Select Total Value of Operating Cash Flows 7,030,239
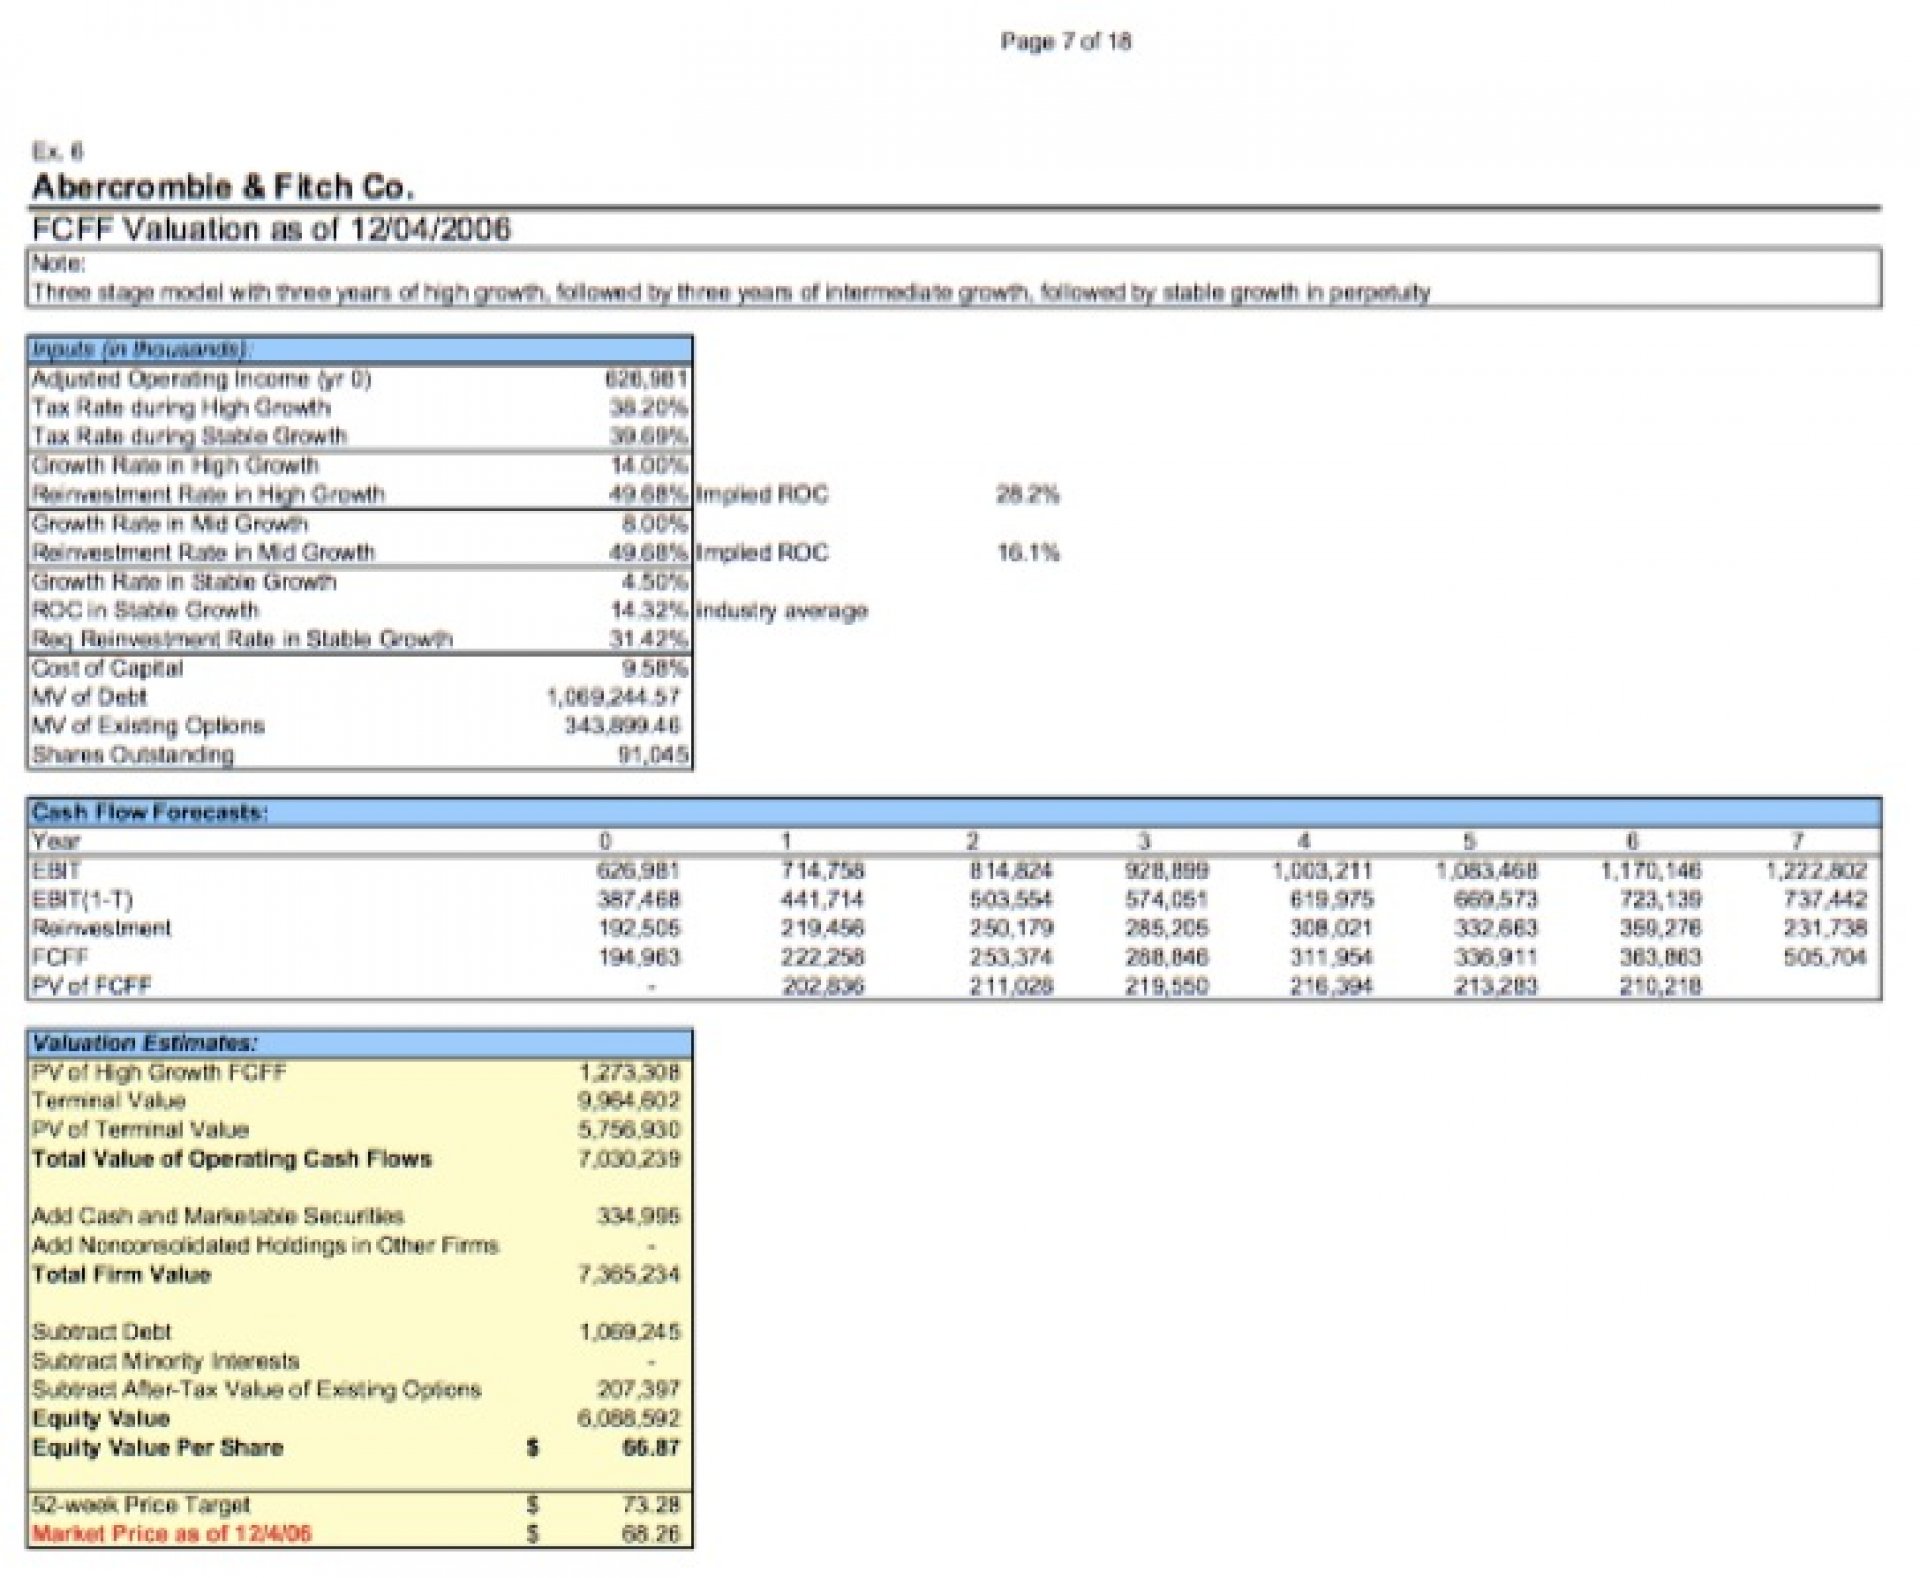Image resolution: width=1920 pixels, height=1578 pixels. [629, 1159]
